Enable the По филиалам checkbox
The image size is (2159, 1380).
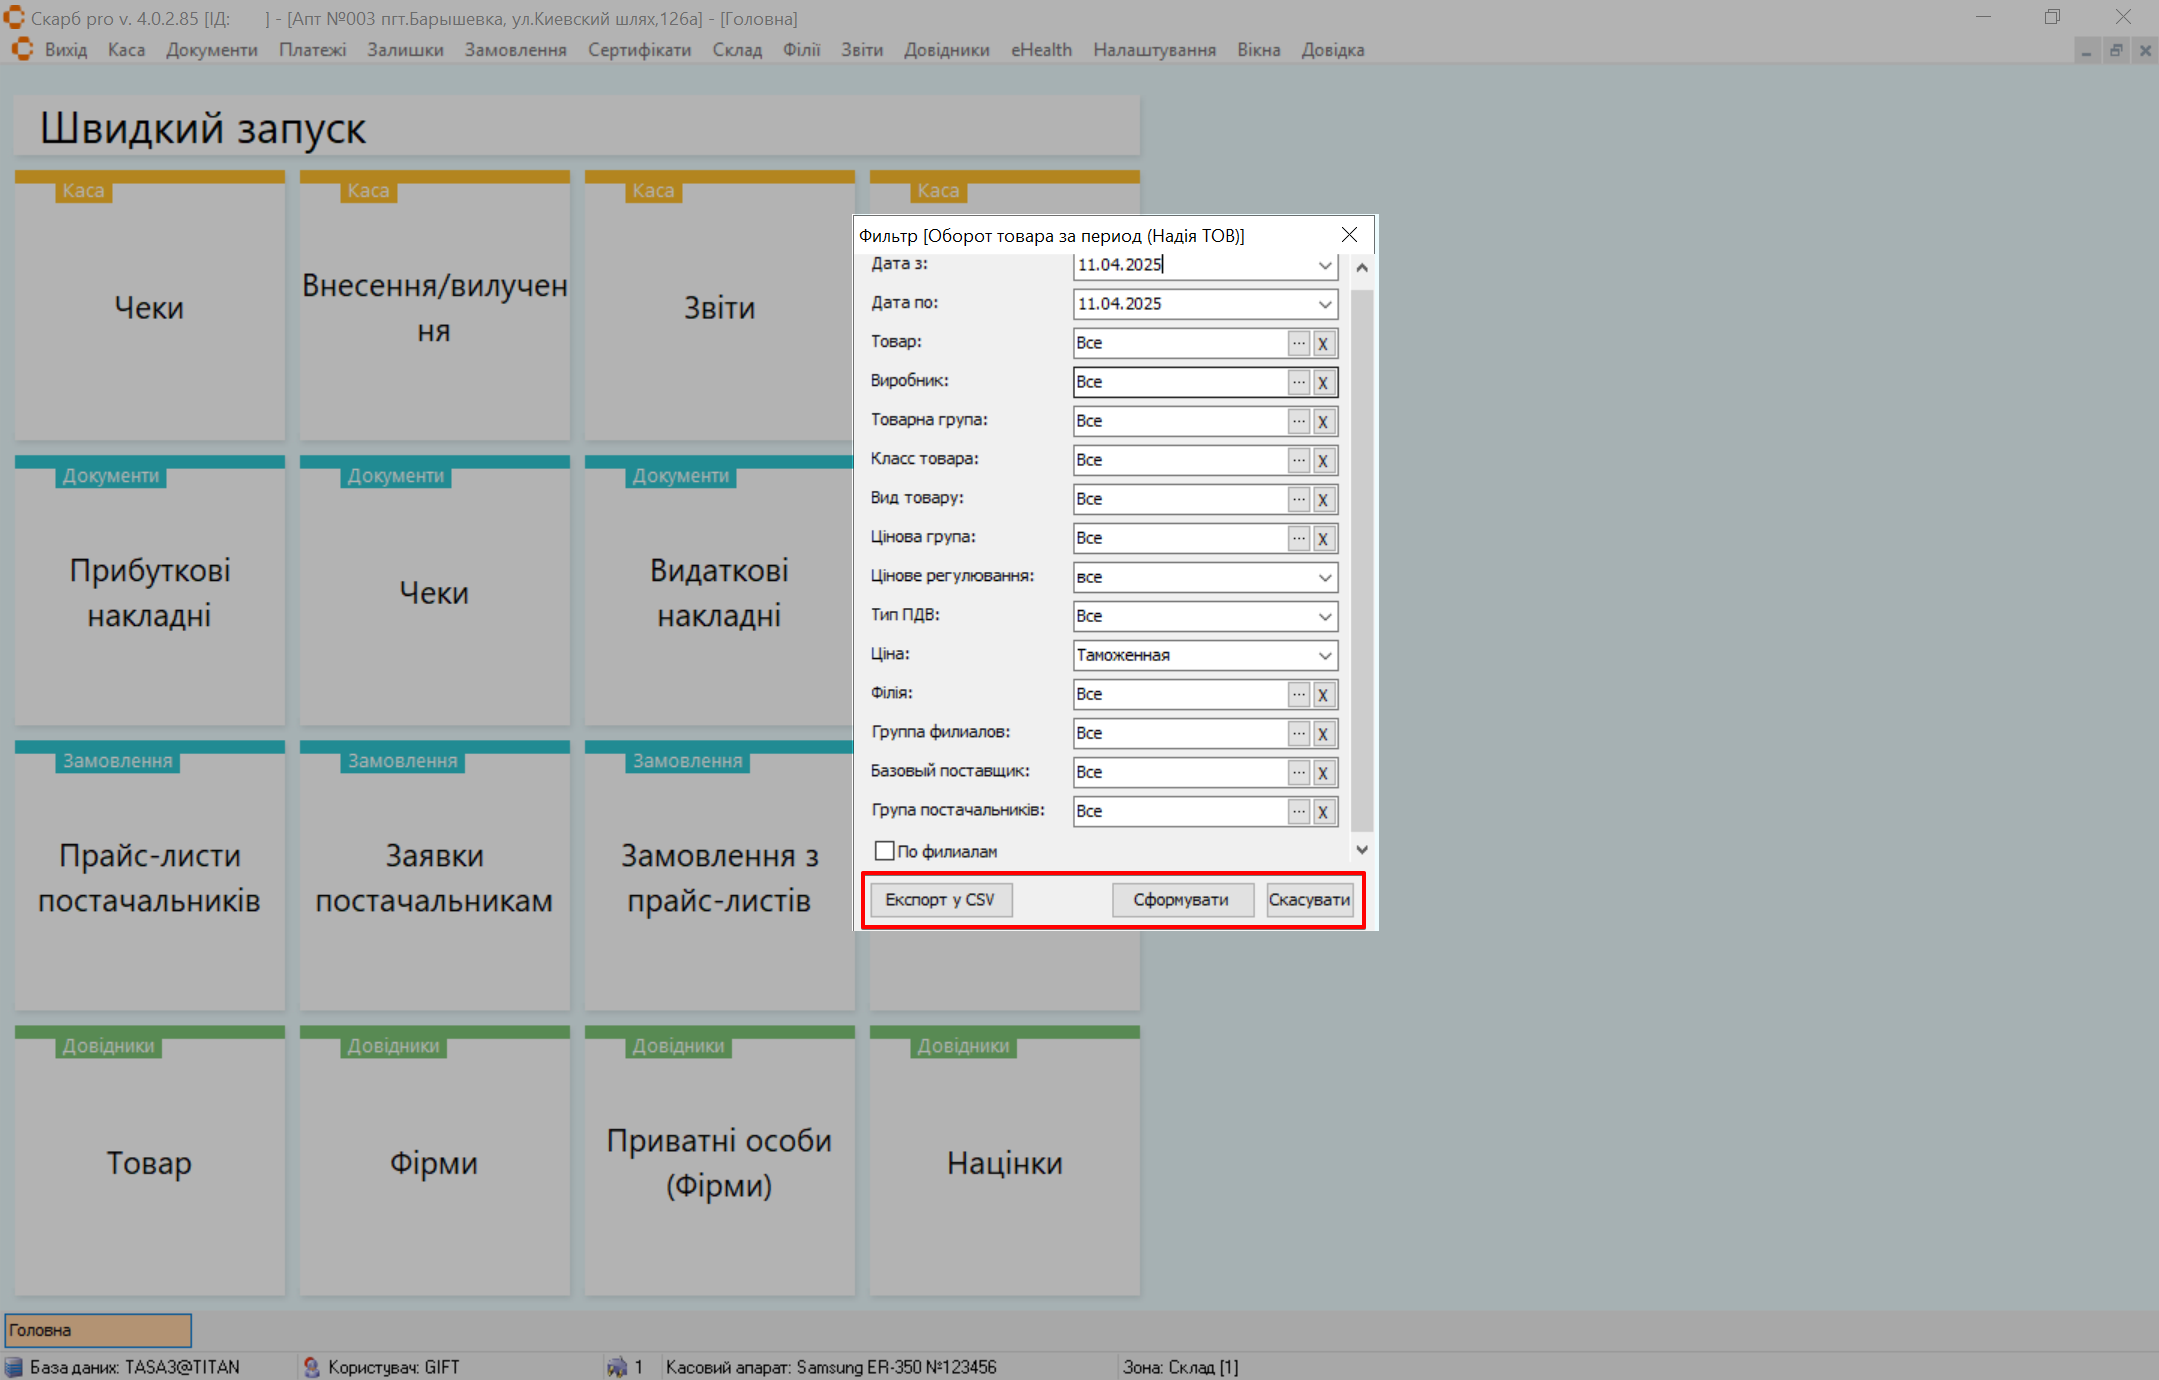(x=884, y=851)
